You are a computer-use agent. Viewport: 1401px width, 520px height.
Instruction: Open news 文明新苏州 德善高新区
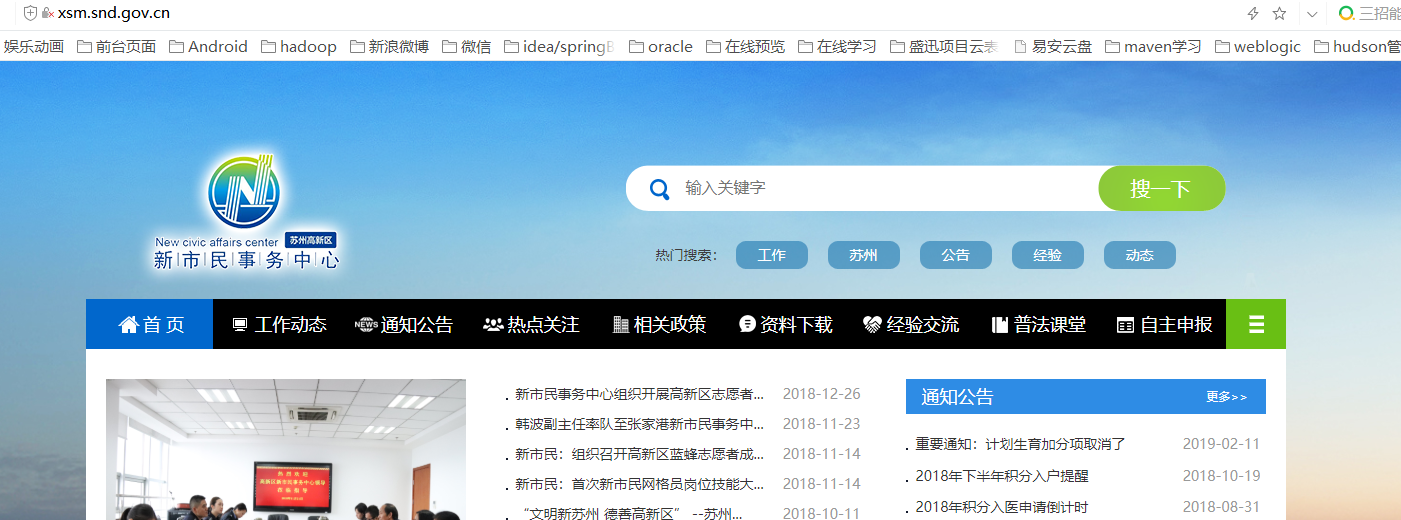pyautogui.click(x=632, y=514)
